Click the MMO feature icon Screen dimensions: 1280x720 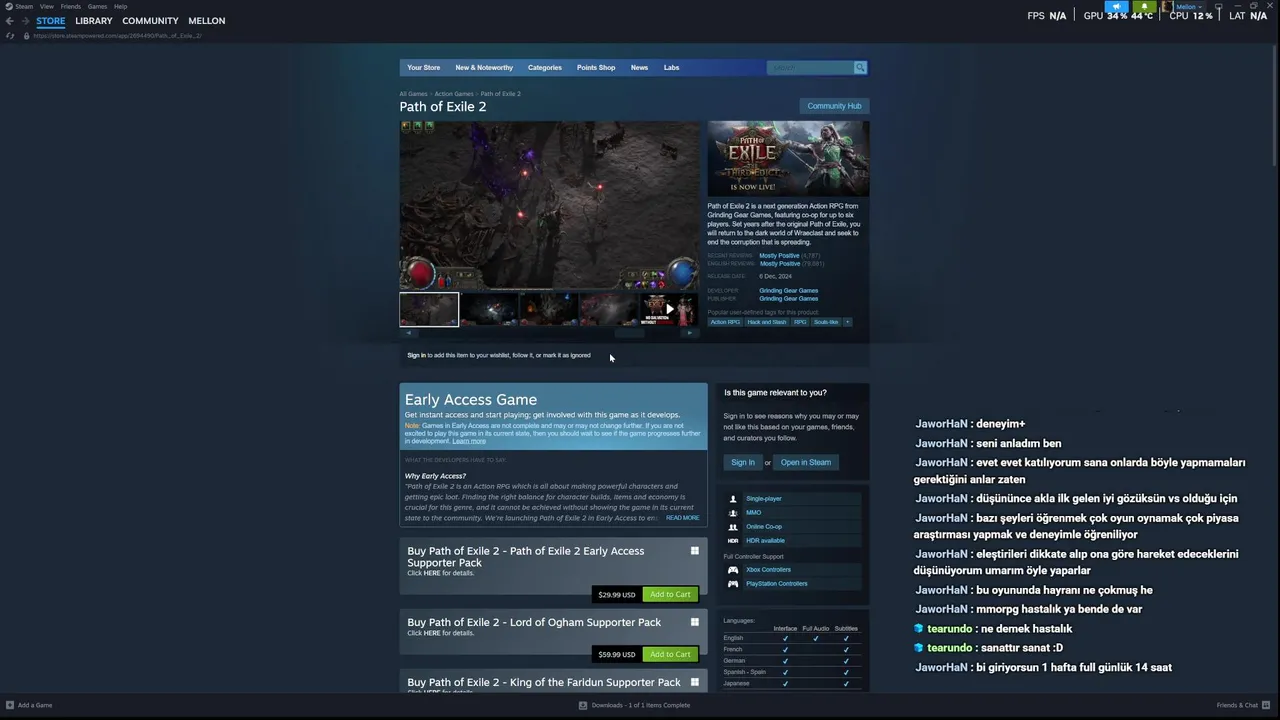pos(733,513)
